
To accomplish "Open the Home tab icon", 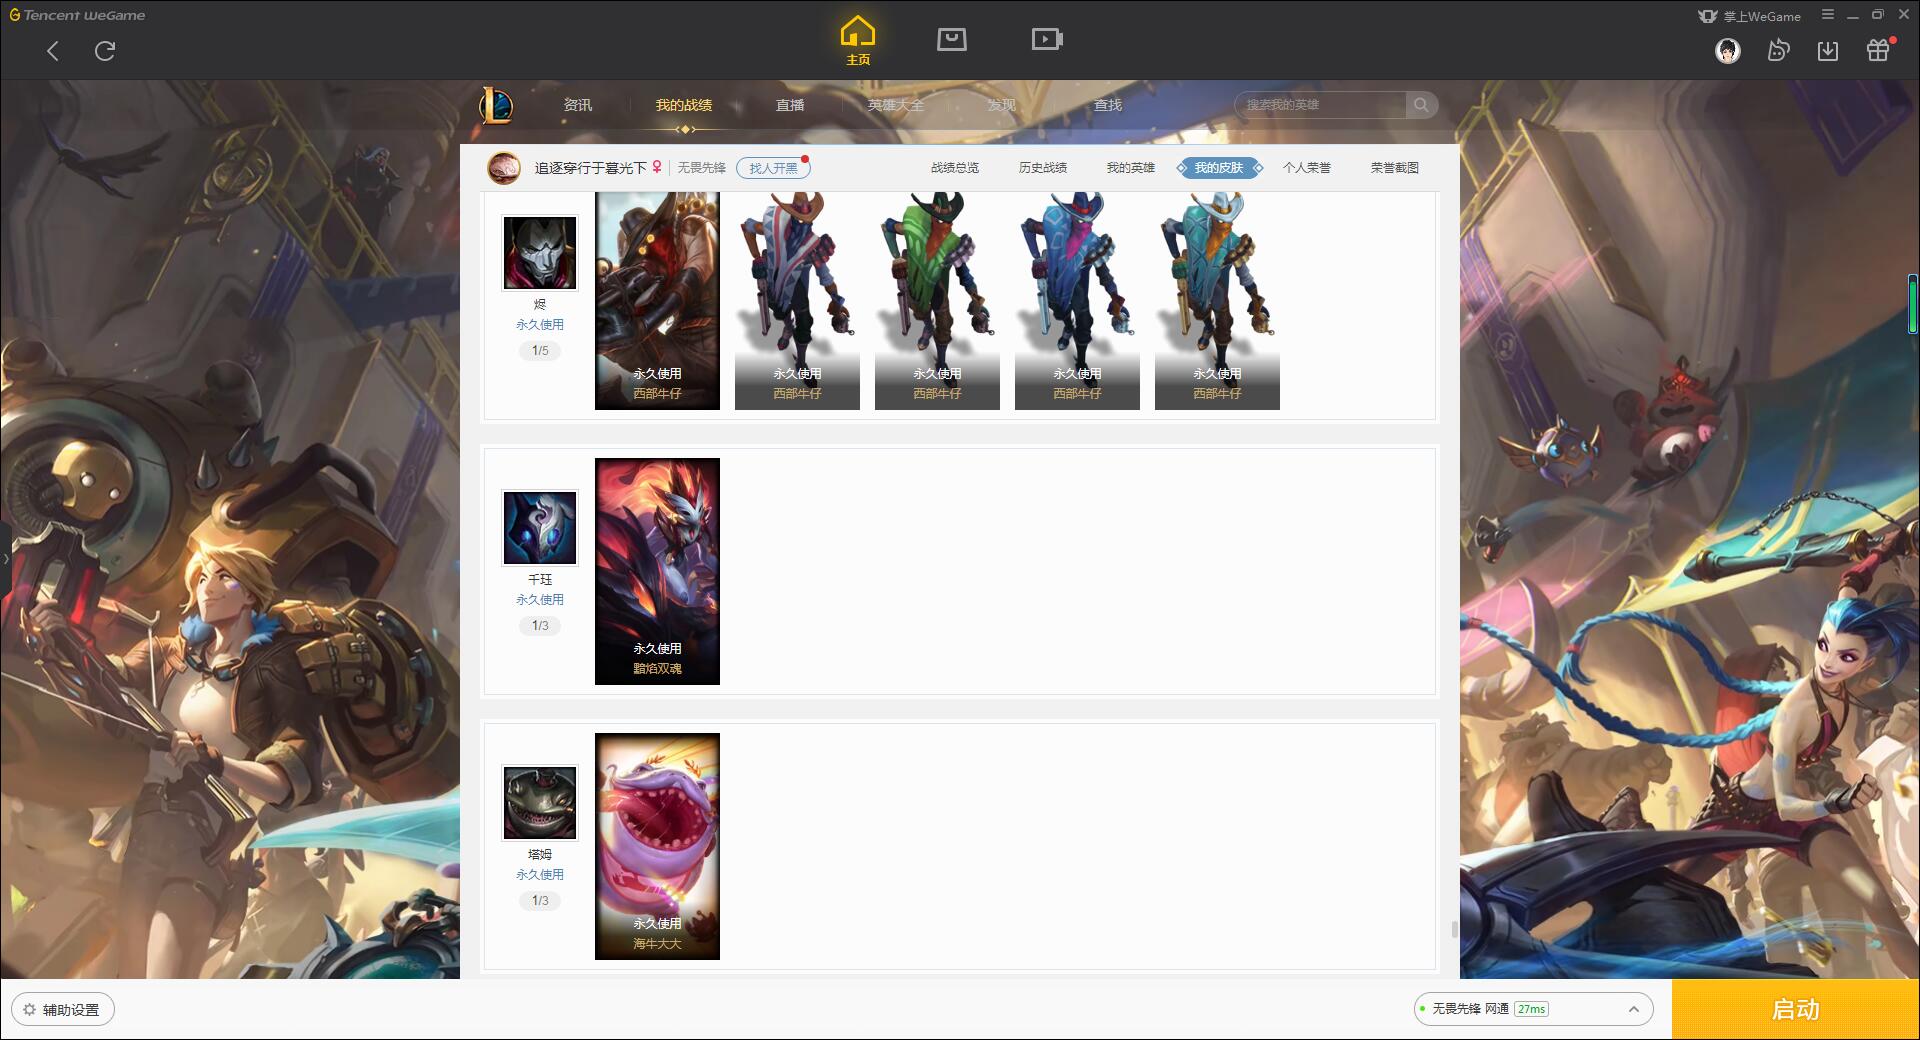I will [x=858, y=40].
